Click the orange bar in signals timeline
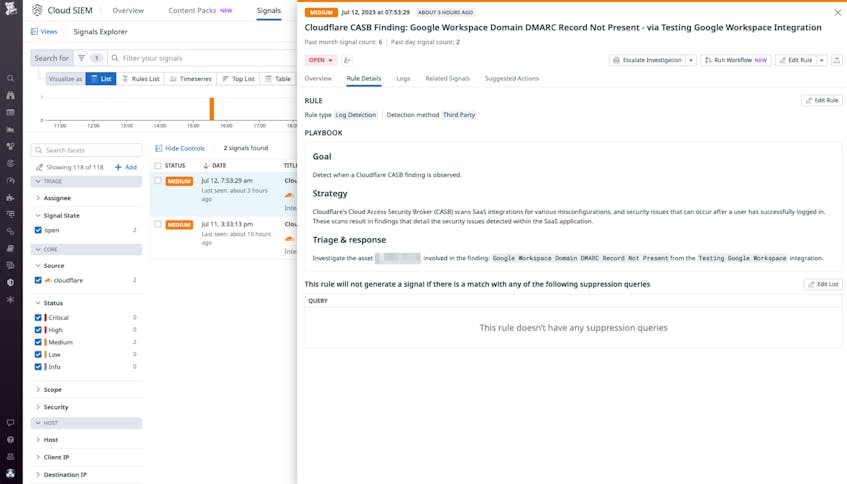This screenshot has height=484, width=847. 212,109
